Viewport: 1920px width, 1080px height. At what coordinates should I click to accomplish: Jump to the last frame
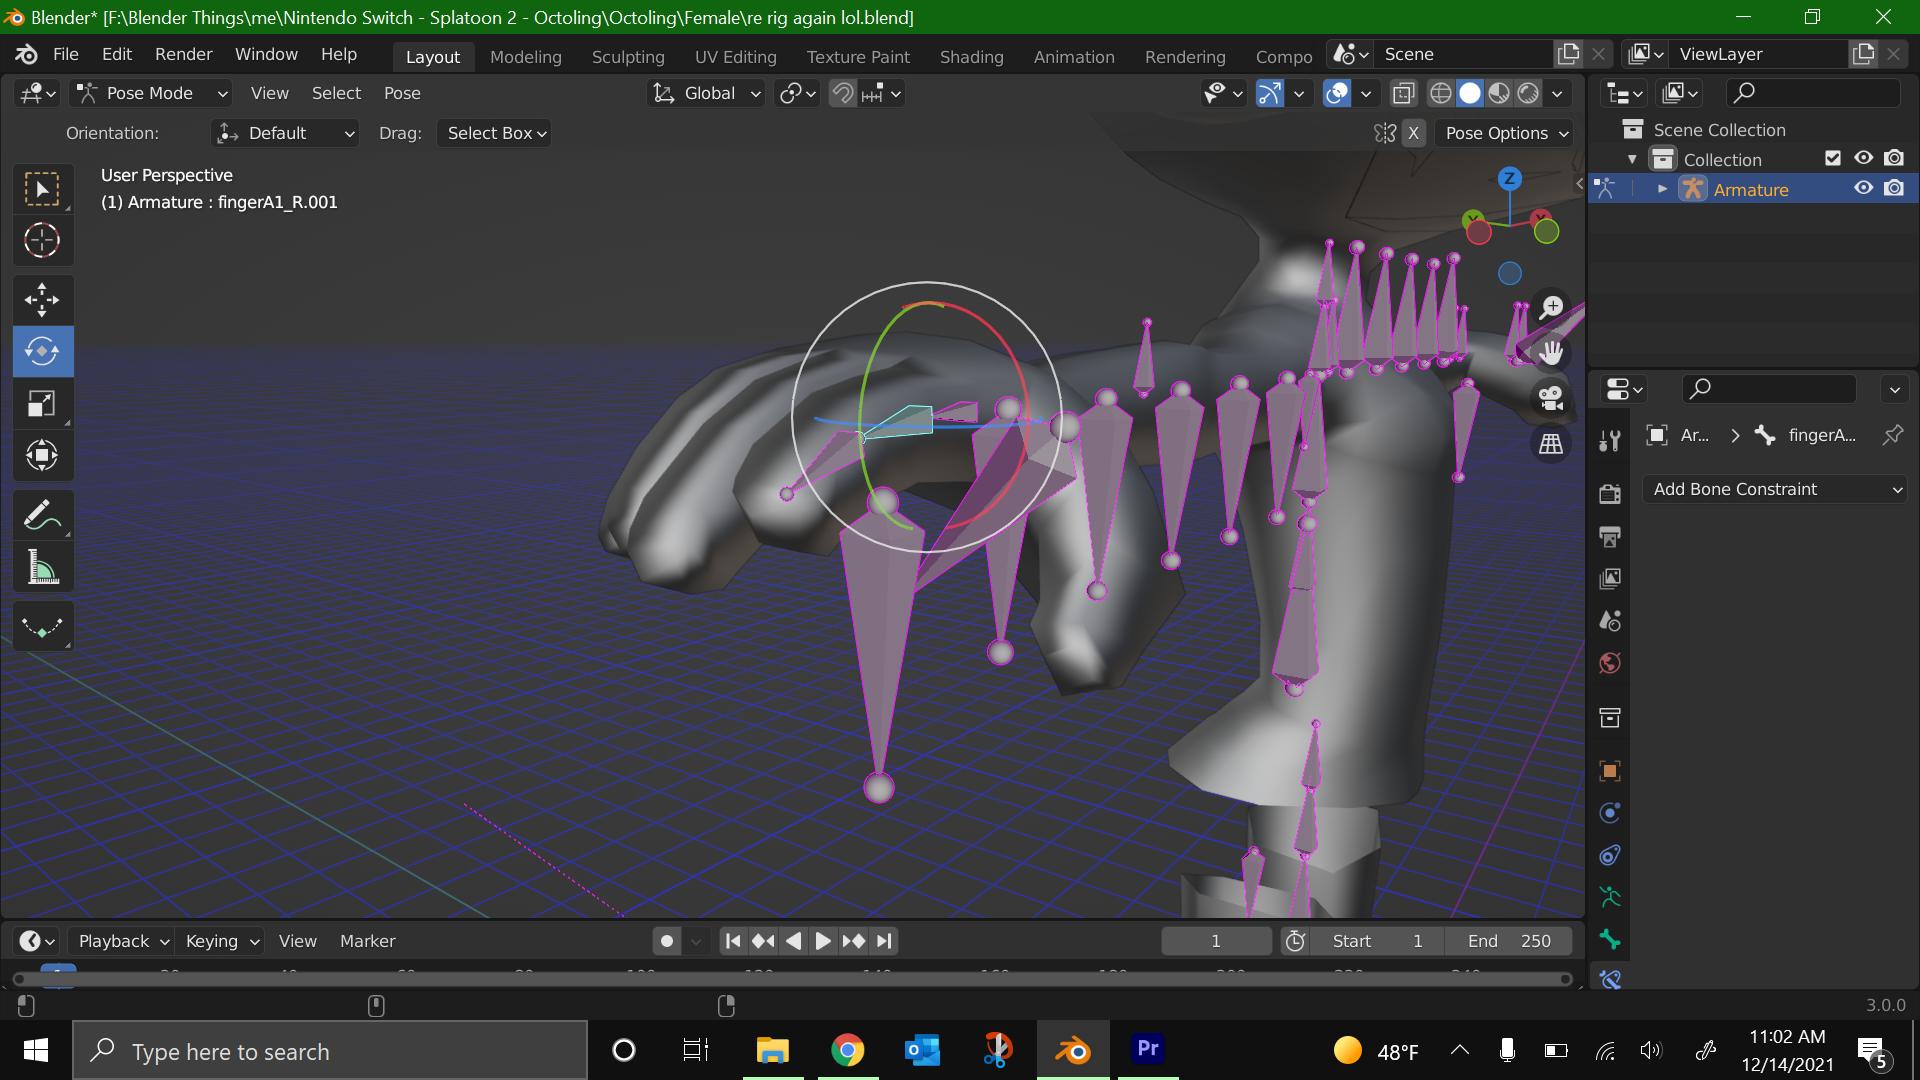(884, 941)
